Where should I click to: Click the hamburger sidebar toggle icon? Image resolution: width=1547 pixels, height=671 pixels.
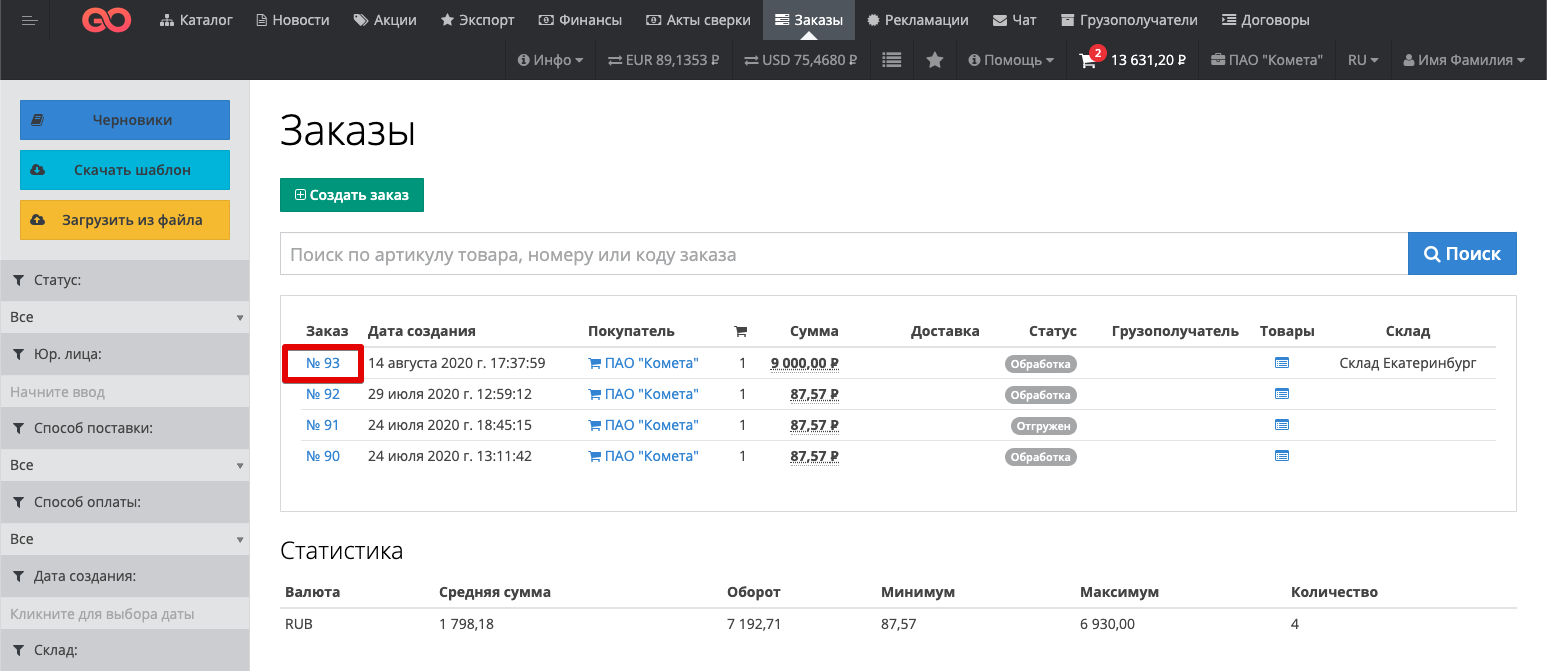(x=29, y=20)
